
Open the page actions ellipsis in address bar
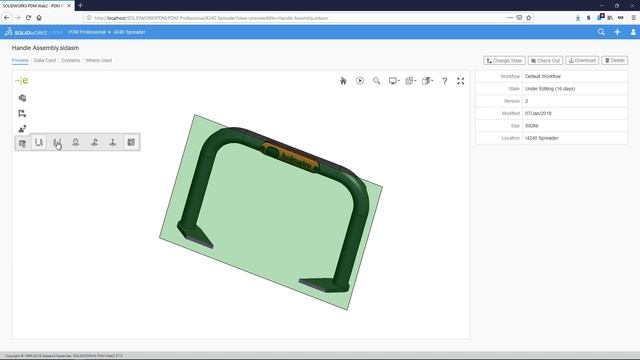tap(509, 18)
